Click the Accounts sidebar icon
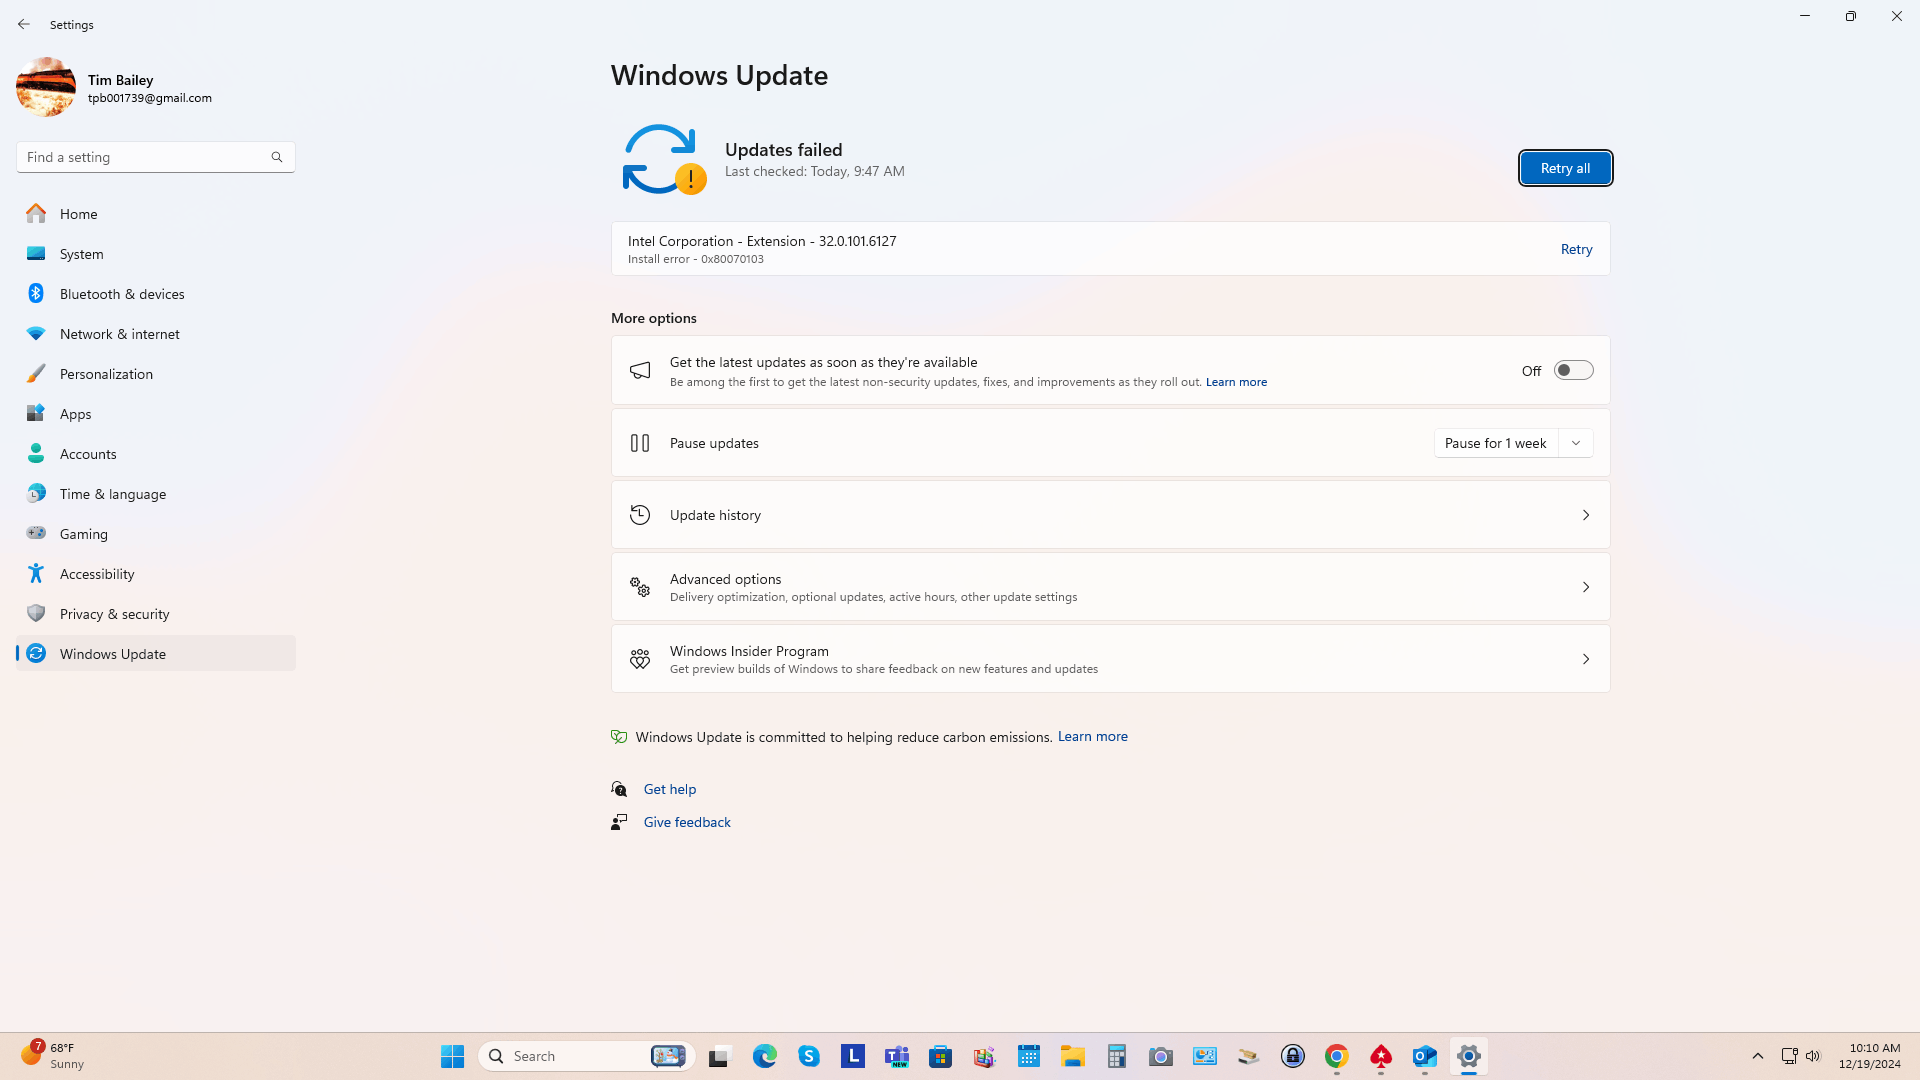Viewport: 1920px width, 1080px height. [36, 454]
